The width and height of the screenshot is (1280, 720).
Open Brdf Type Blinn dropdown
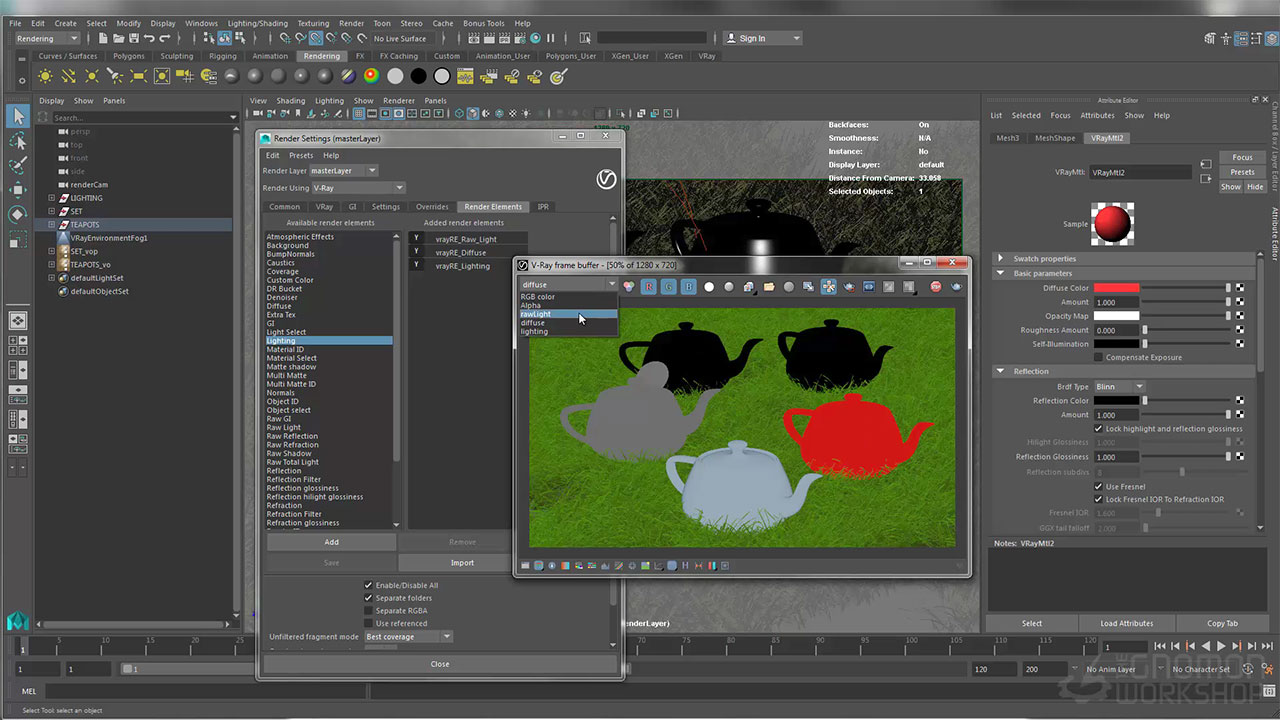(x=1120, y=386)
